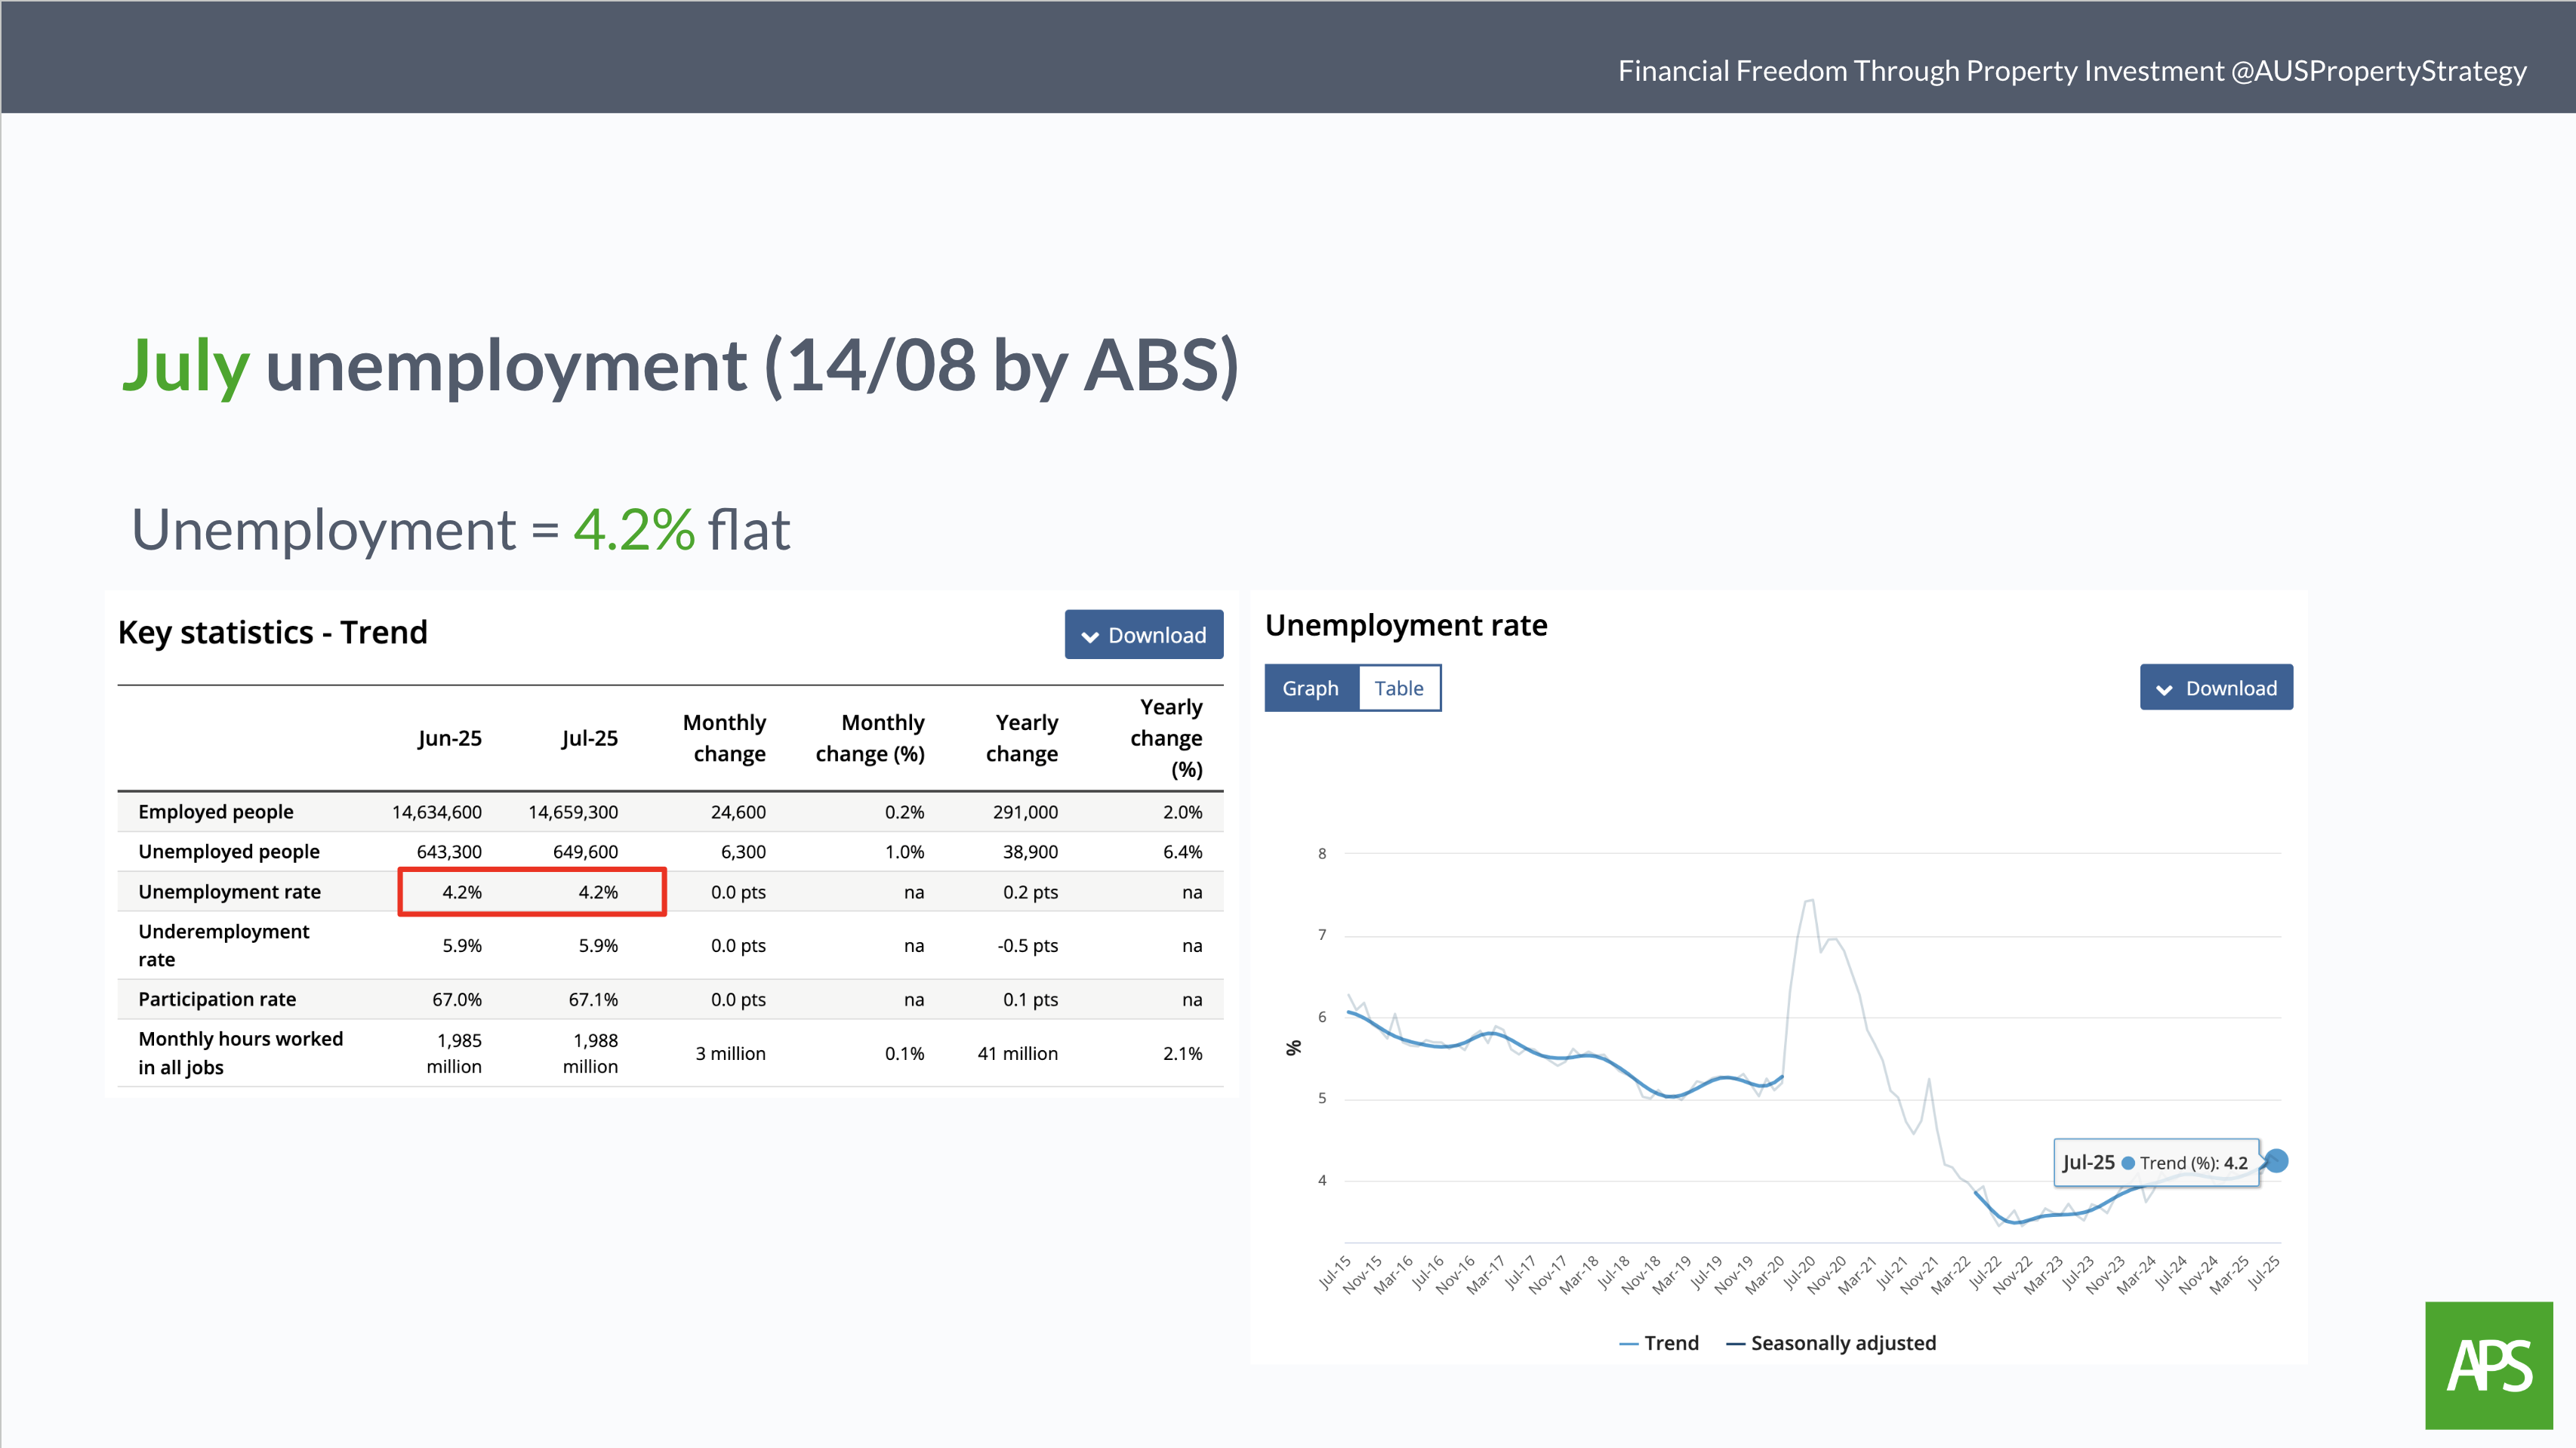Click the Participation rate row label
2576x1448 pixels.
click(x=217, y=999)
